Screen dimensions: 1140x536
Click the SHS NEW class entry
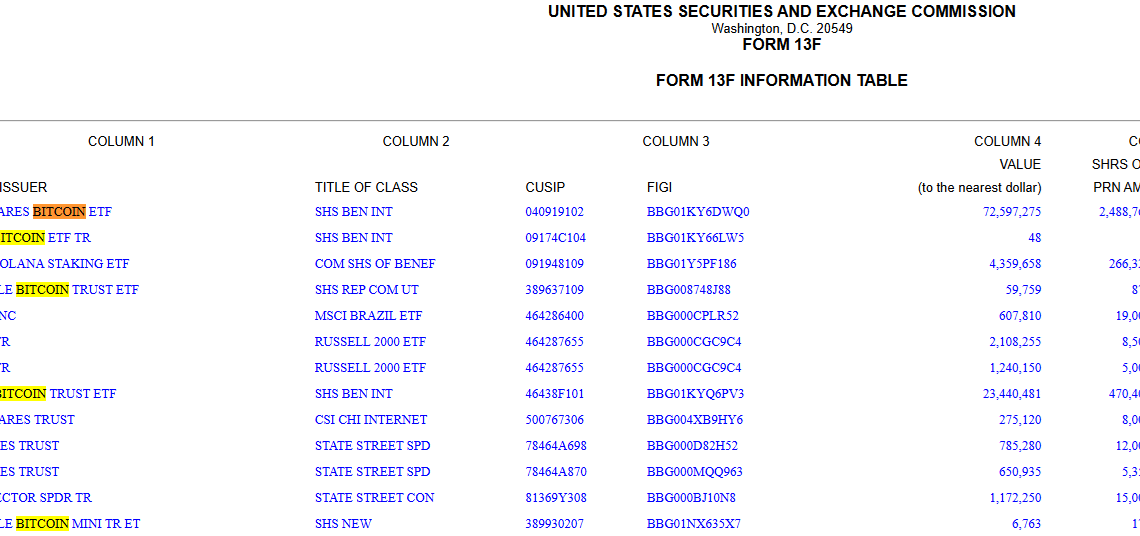[343, 524]
